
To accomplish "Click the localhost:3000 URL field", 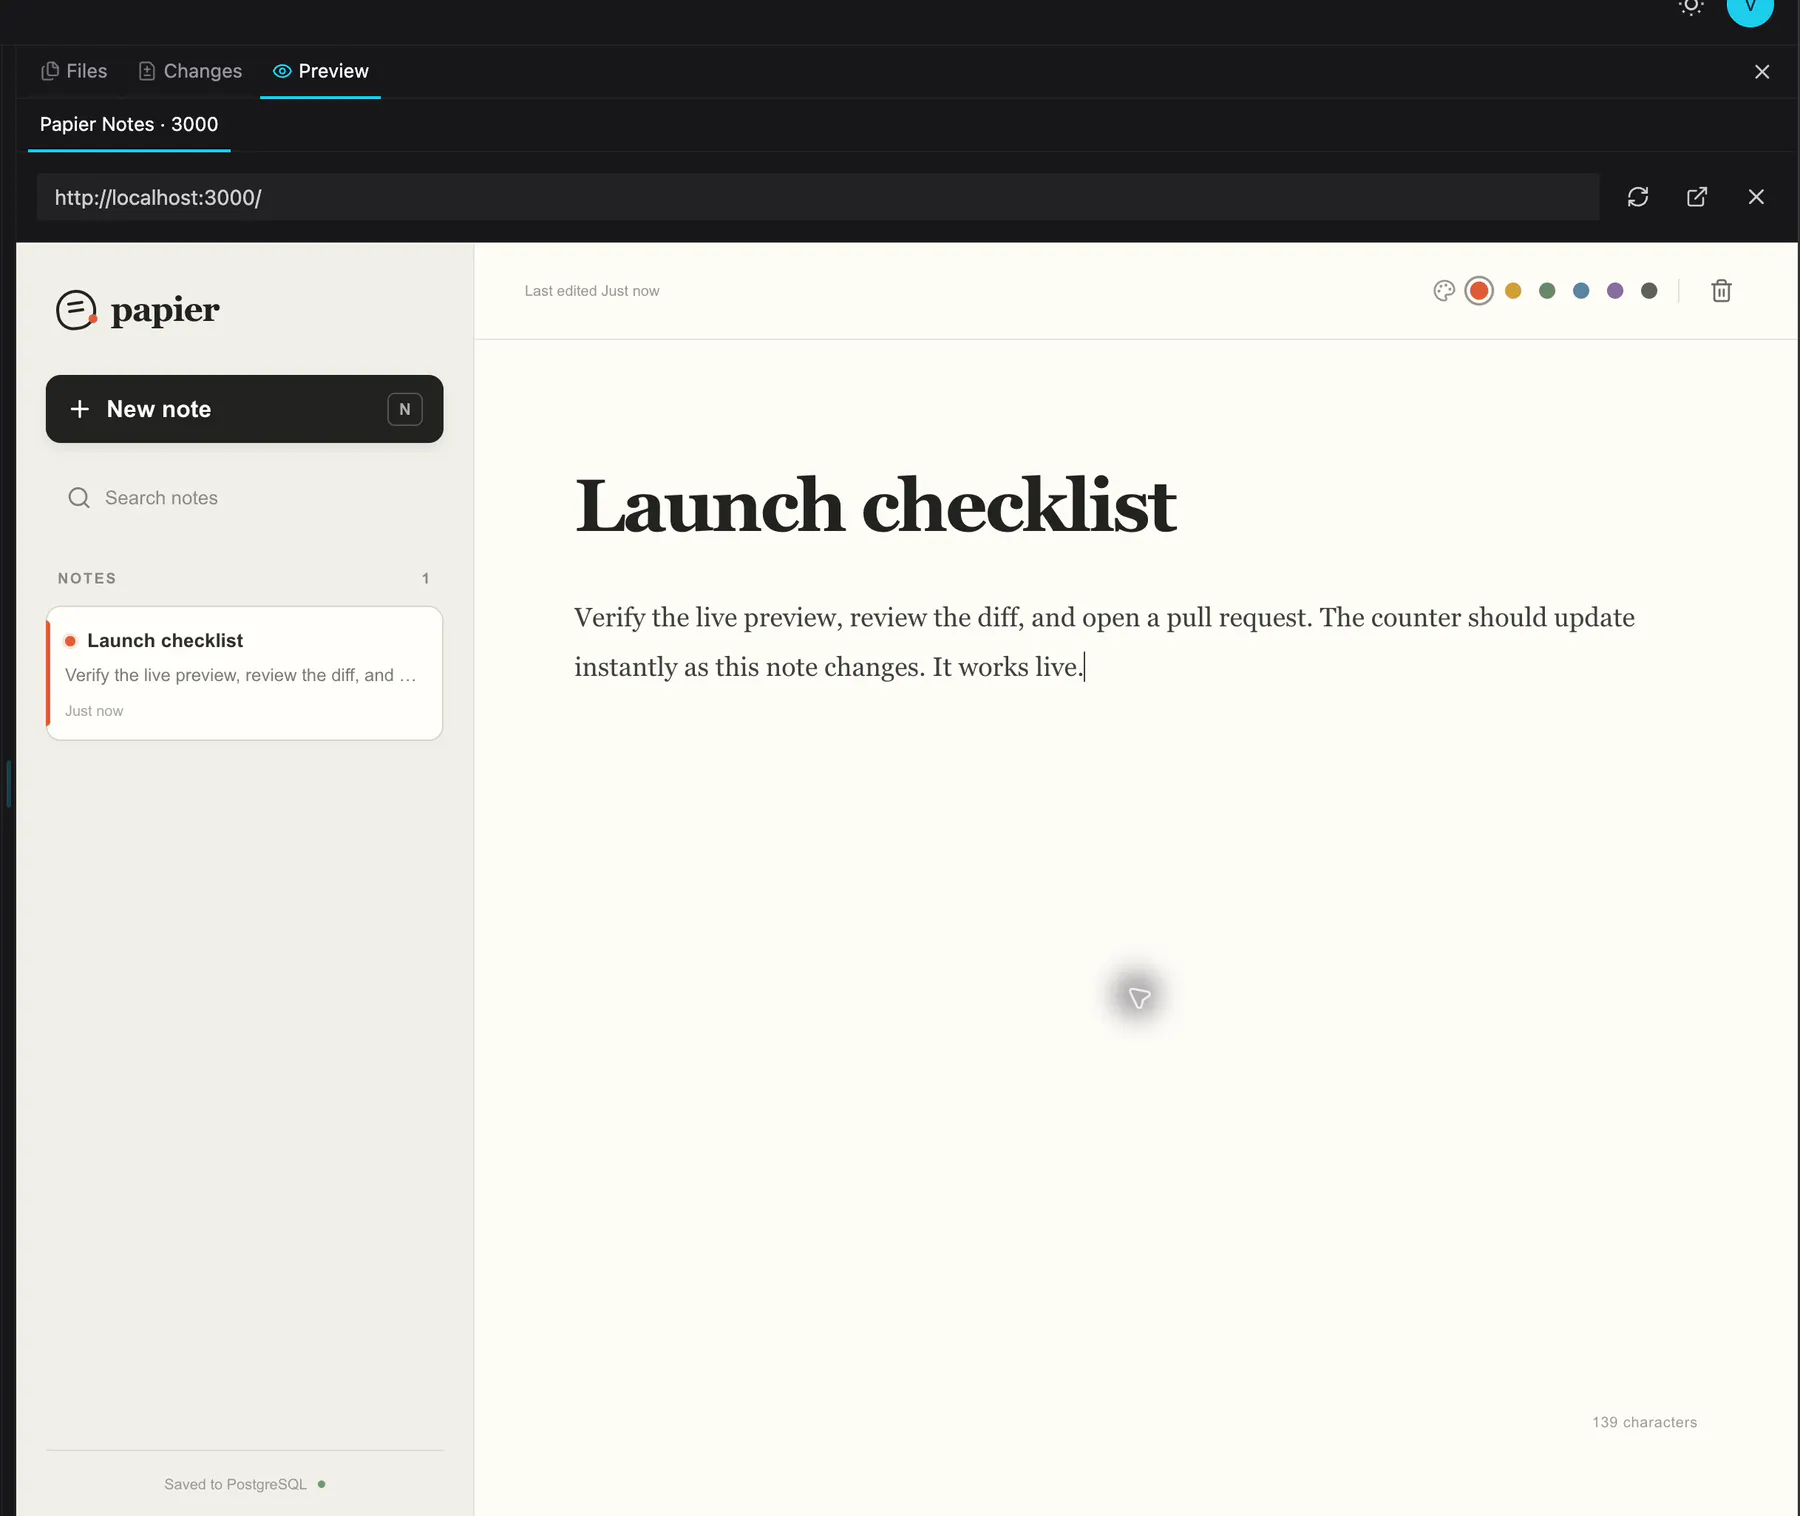I will point(818,197).
